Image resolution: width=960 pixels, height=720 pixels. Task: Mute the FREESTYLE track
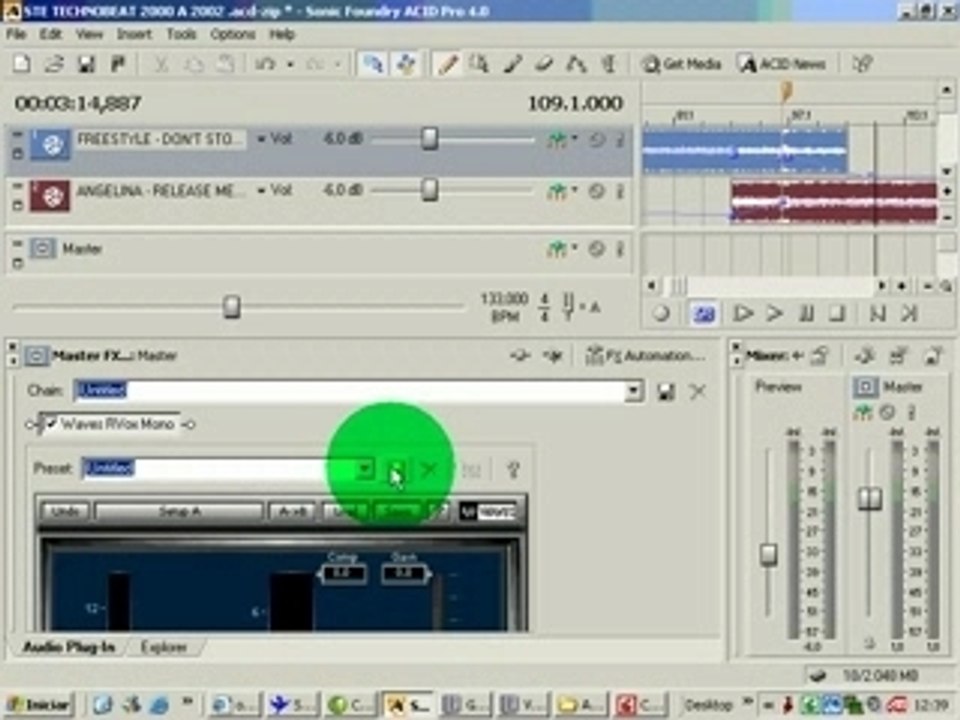[x=596, y=140]
